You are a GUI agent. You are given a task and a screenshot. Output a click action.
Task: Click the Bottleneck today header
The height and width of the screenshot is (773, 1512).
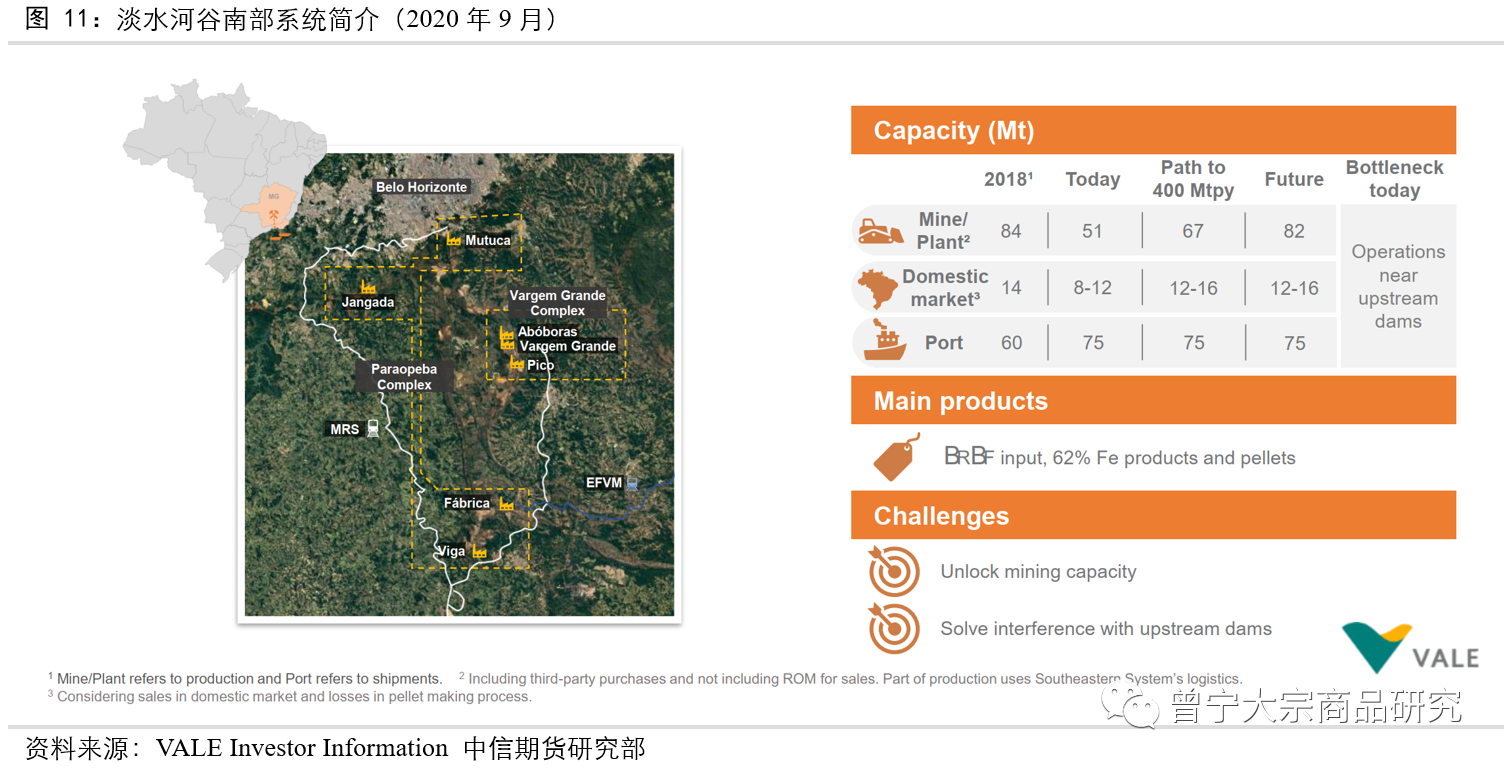point(1394,179)
